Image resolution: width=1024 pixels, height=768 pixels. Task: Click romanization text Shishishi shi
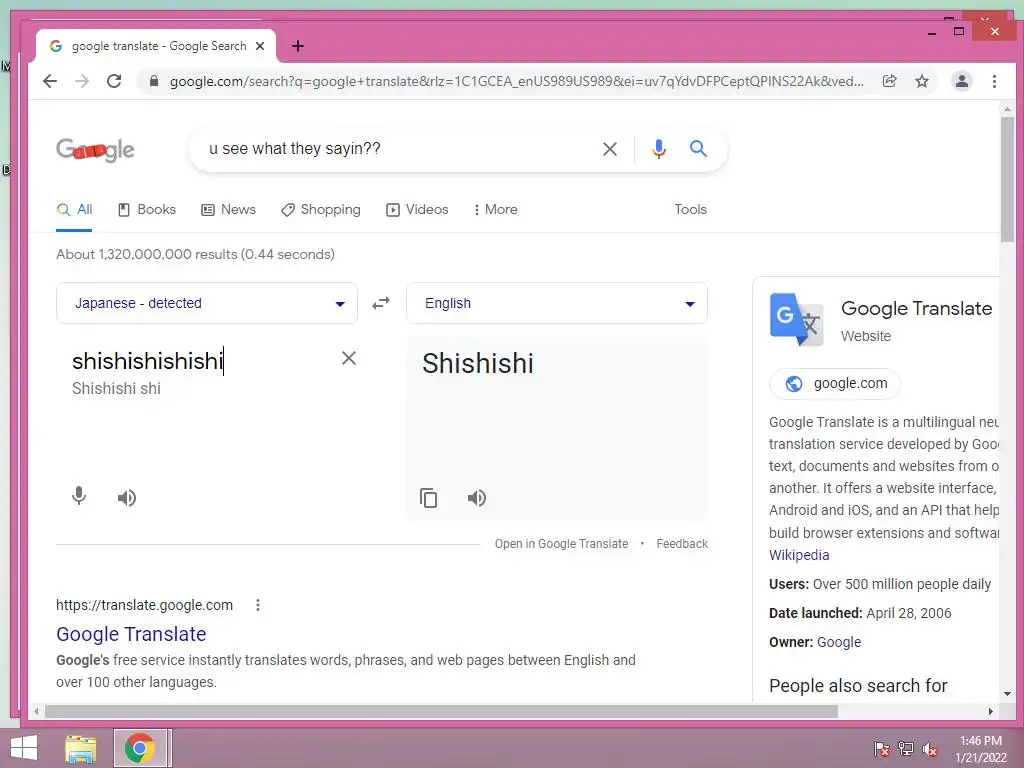pos(116,389)
